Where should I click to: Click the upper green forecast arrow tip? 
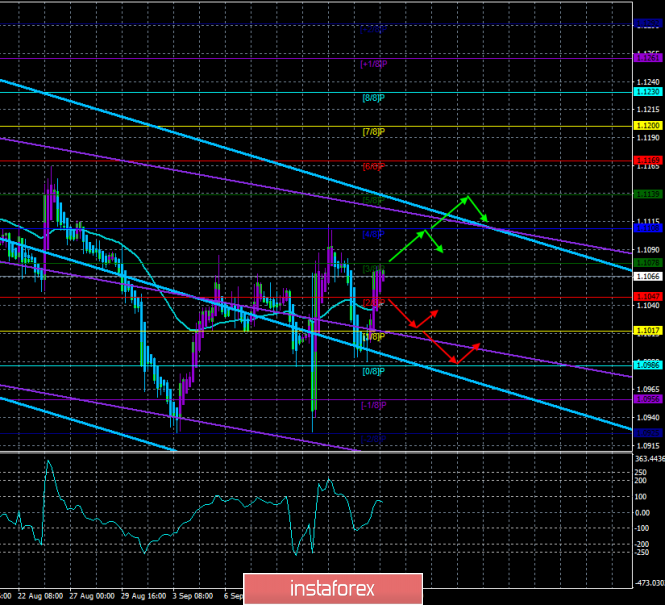pyautogui.click(x=466, y=197)
